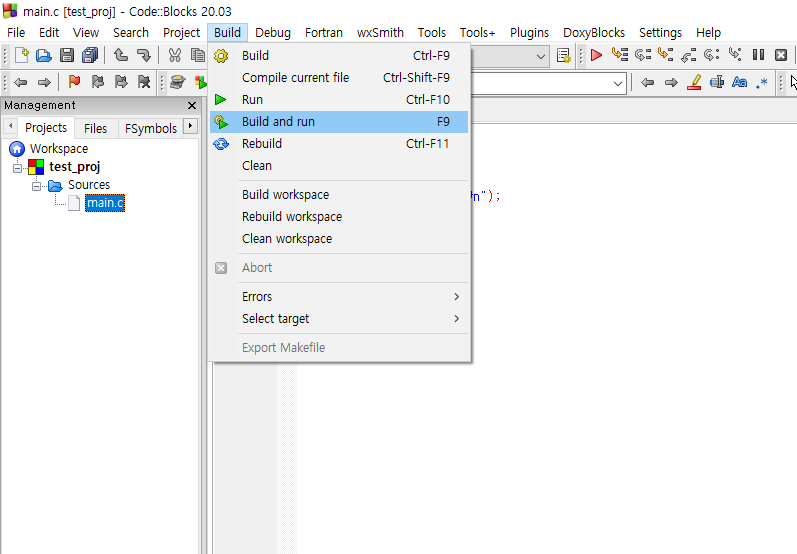Screen dimensions: 797x554
Task: Open the search text combo box dropdown
Action: click(618, 83)
